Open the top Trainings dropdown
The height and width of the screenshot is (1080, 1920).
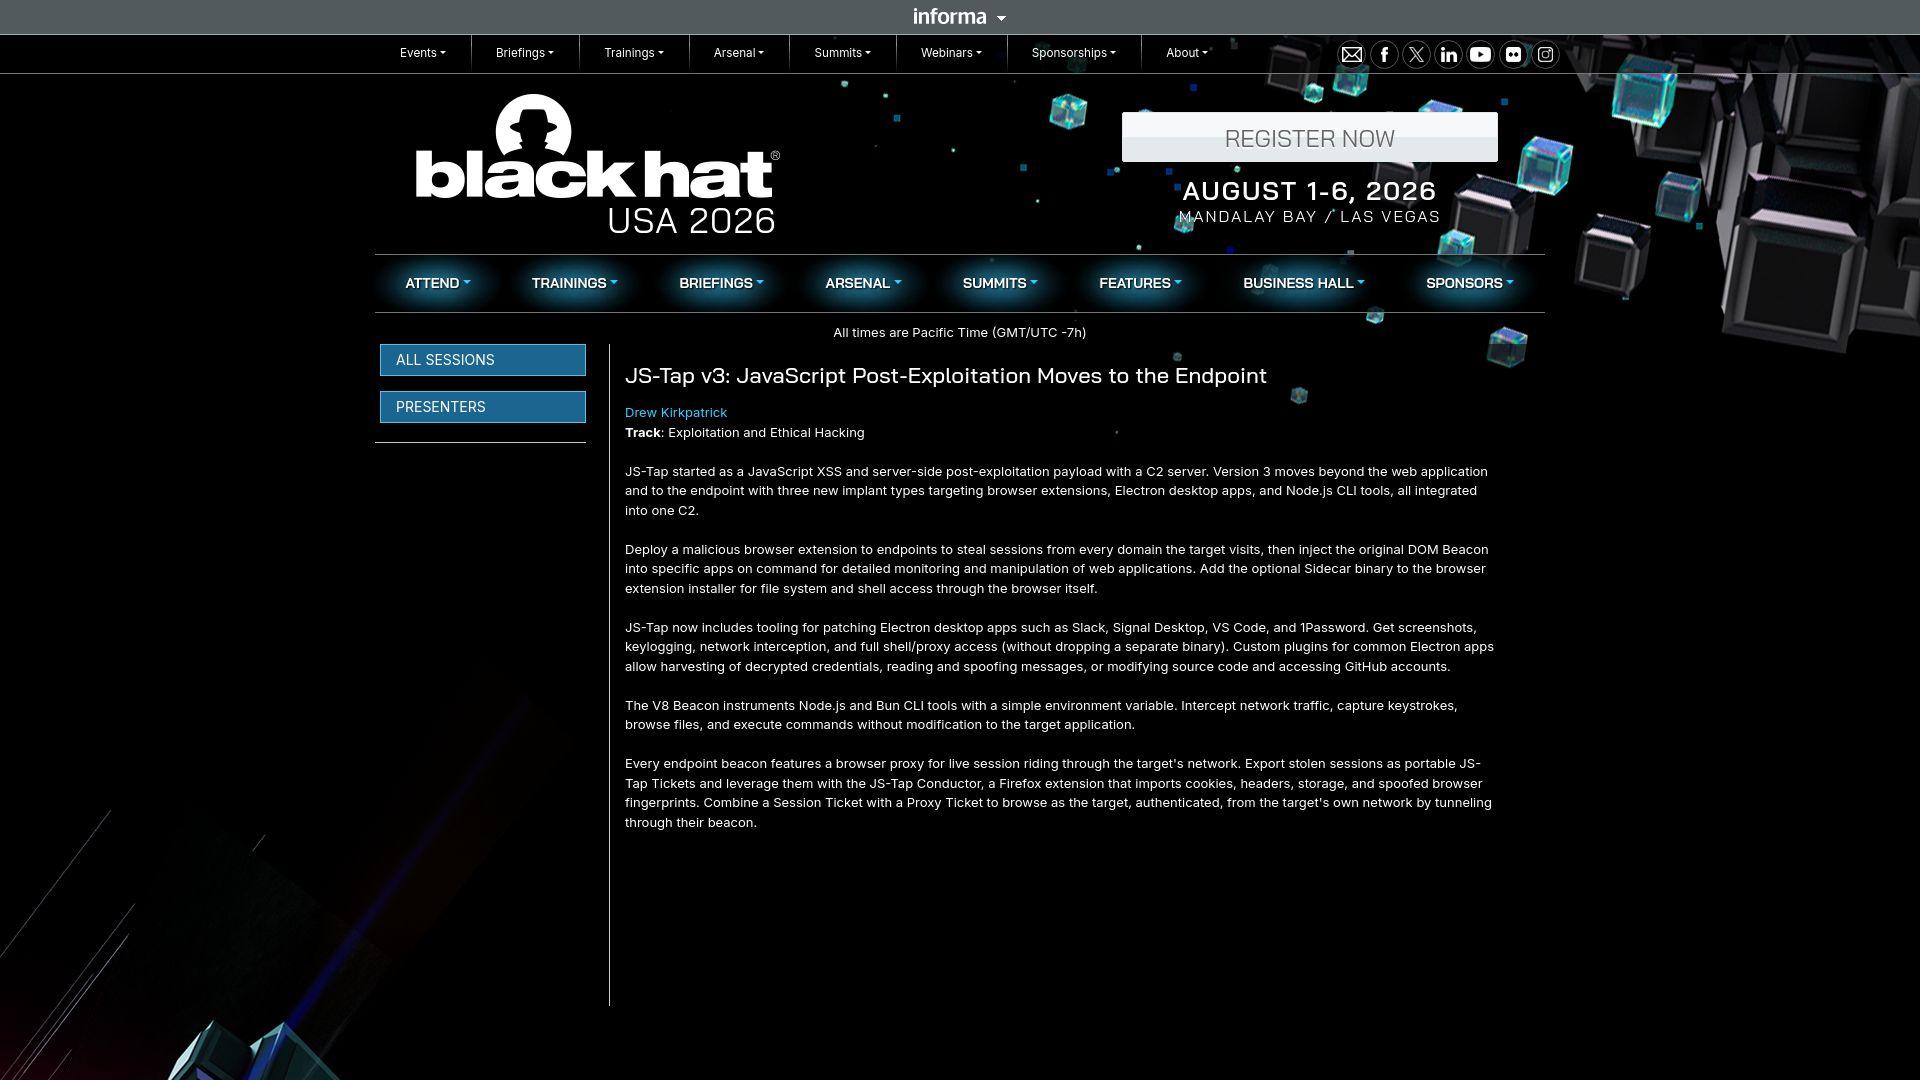pos(634,53)
